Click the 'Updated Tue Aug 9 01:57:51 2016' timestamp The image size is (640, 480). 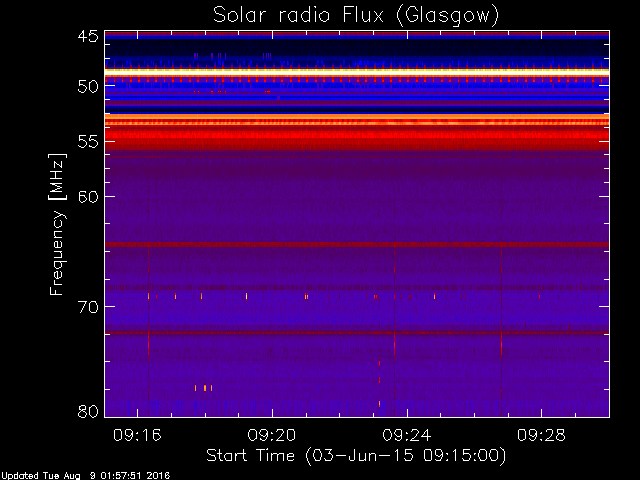click(85, 476)
